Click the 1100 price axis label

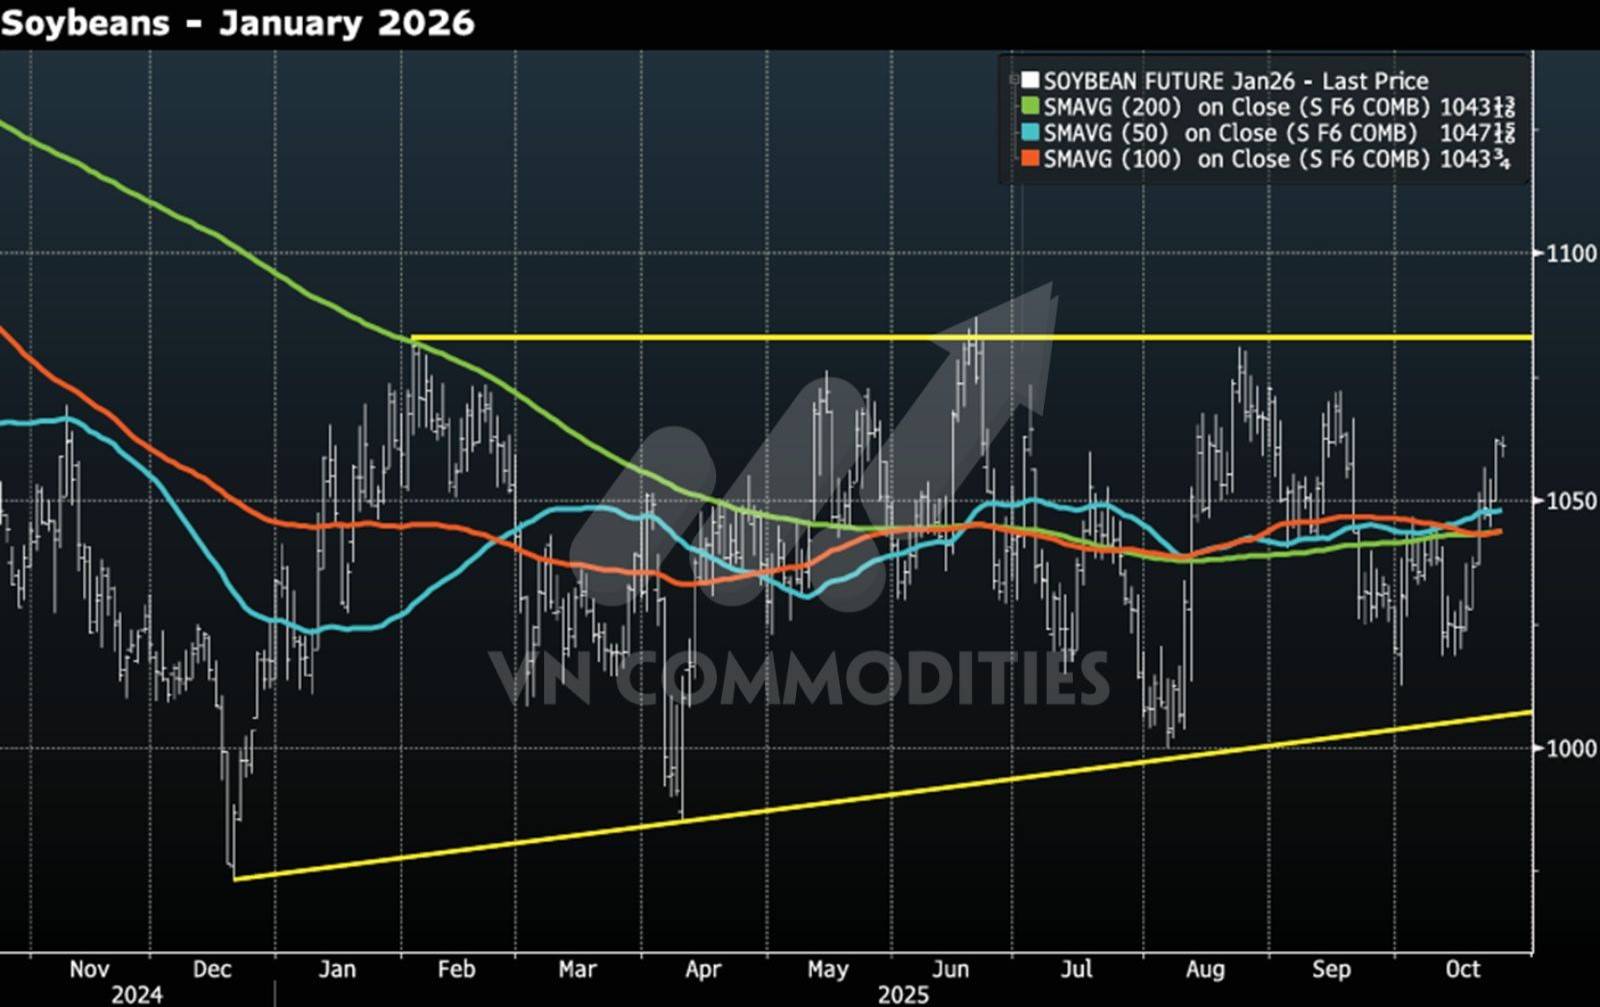(1571, 254)
